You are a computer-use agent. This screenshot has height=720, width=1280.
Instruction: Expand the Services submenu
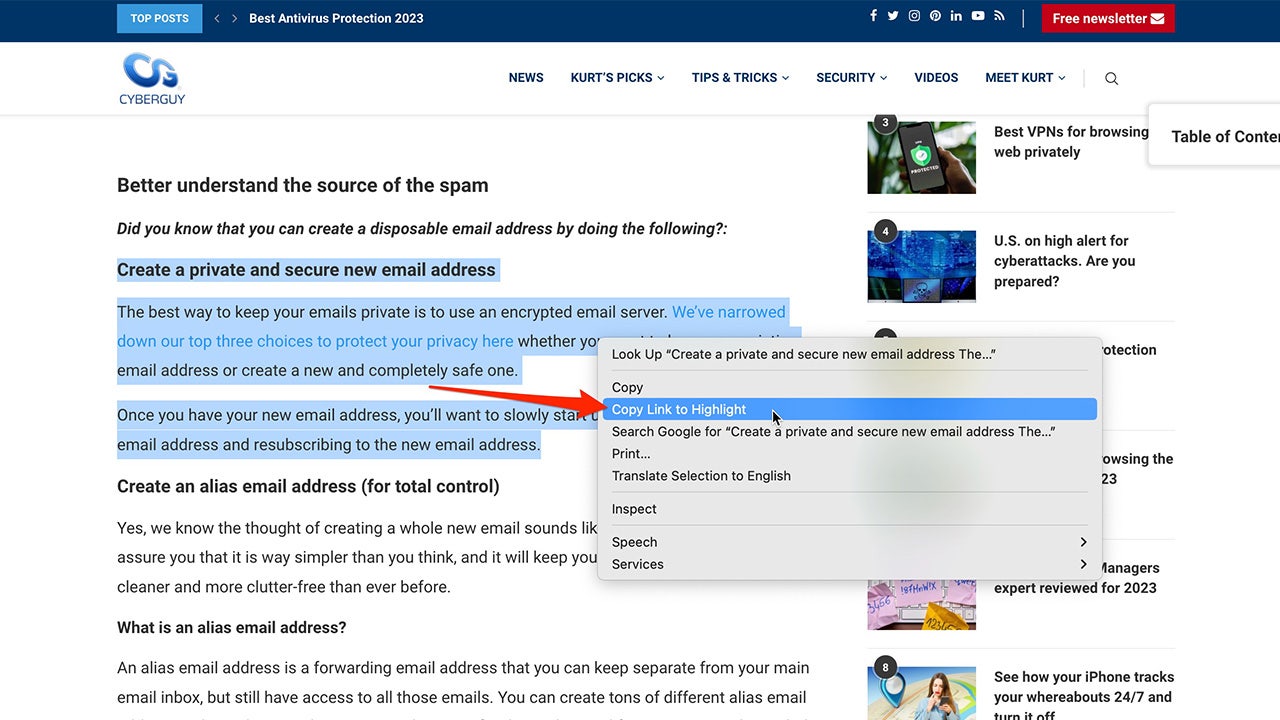[850, 563]
